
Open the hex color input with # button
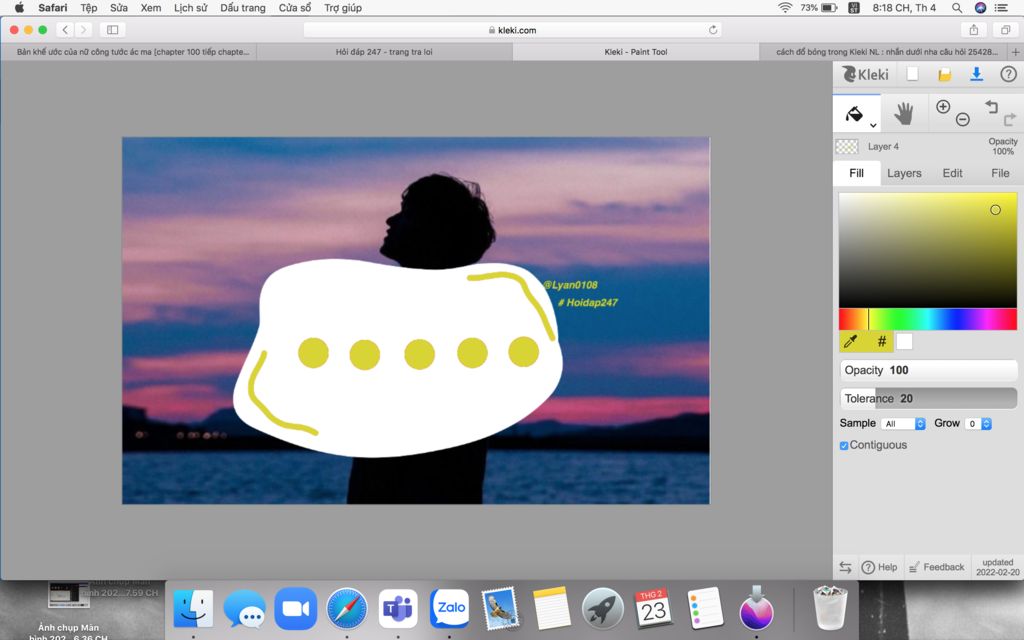click(882, 341)
